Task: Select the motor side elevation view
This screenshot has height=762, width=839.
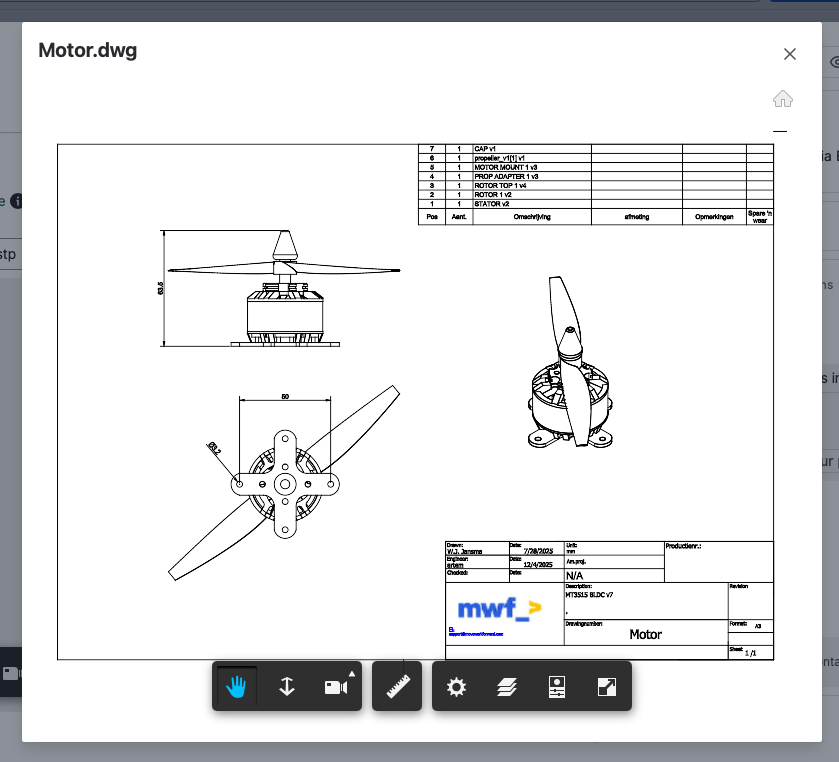Action: tap(282, 290)
